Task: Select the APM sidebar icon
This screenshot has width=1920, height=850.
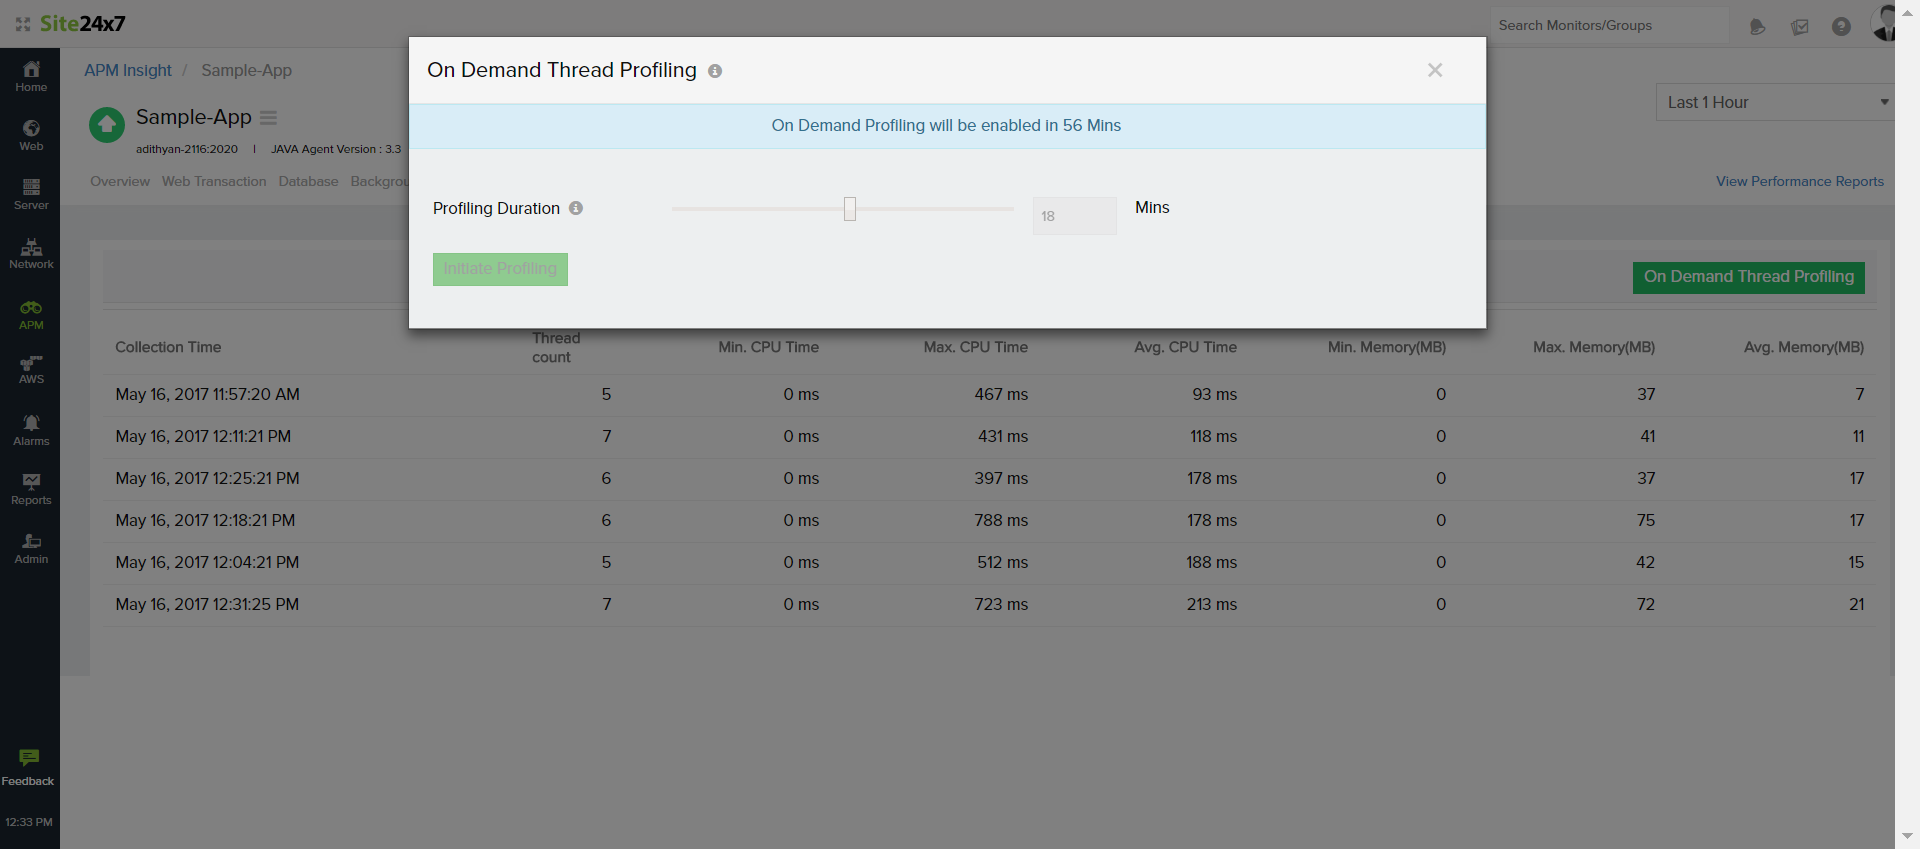Action: (x=31, y=314)
